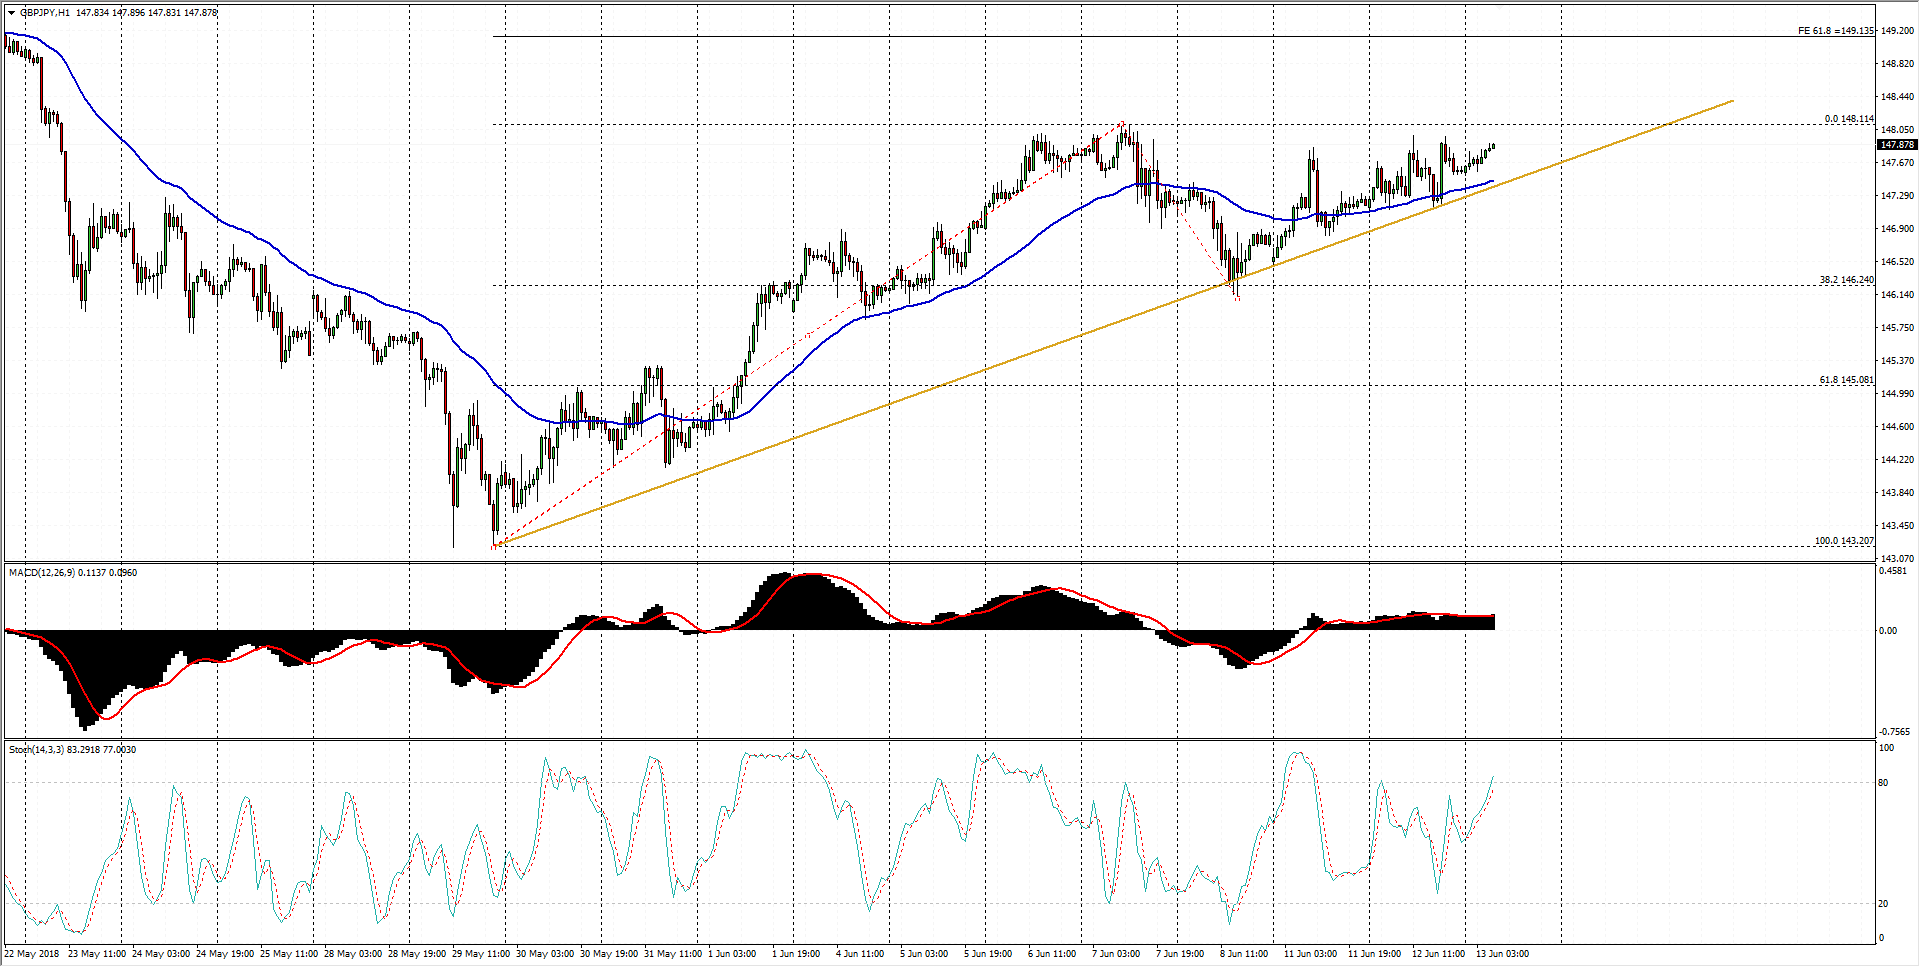The width and height of the screenshot is (1920, 967).
Task: Click the current price tag 147.878
Action: pyautogui.click(x=1896, y=145)
